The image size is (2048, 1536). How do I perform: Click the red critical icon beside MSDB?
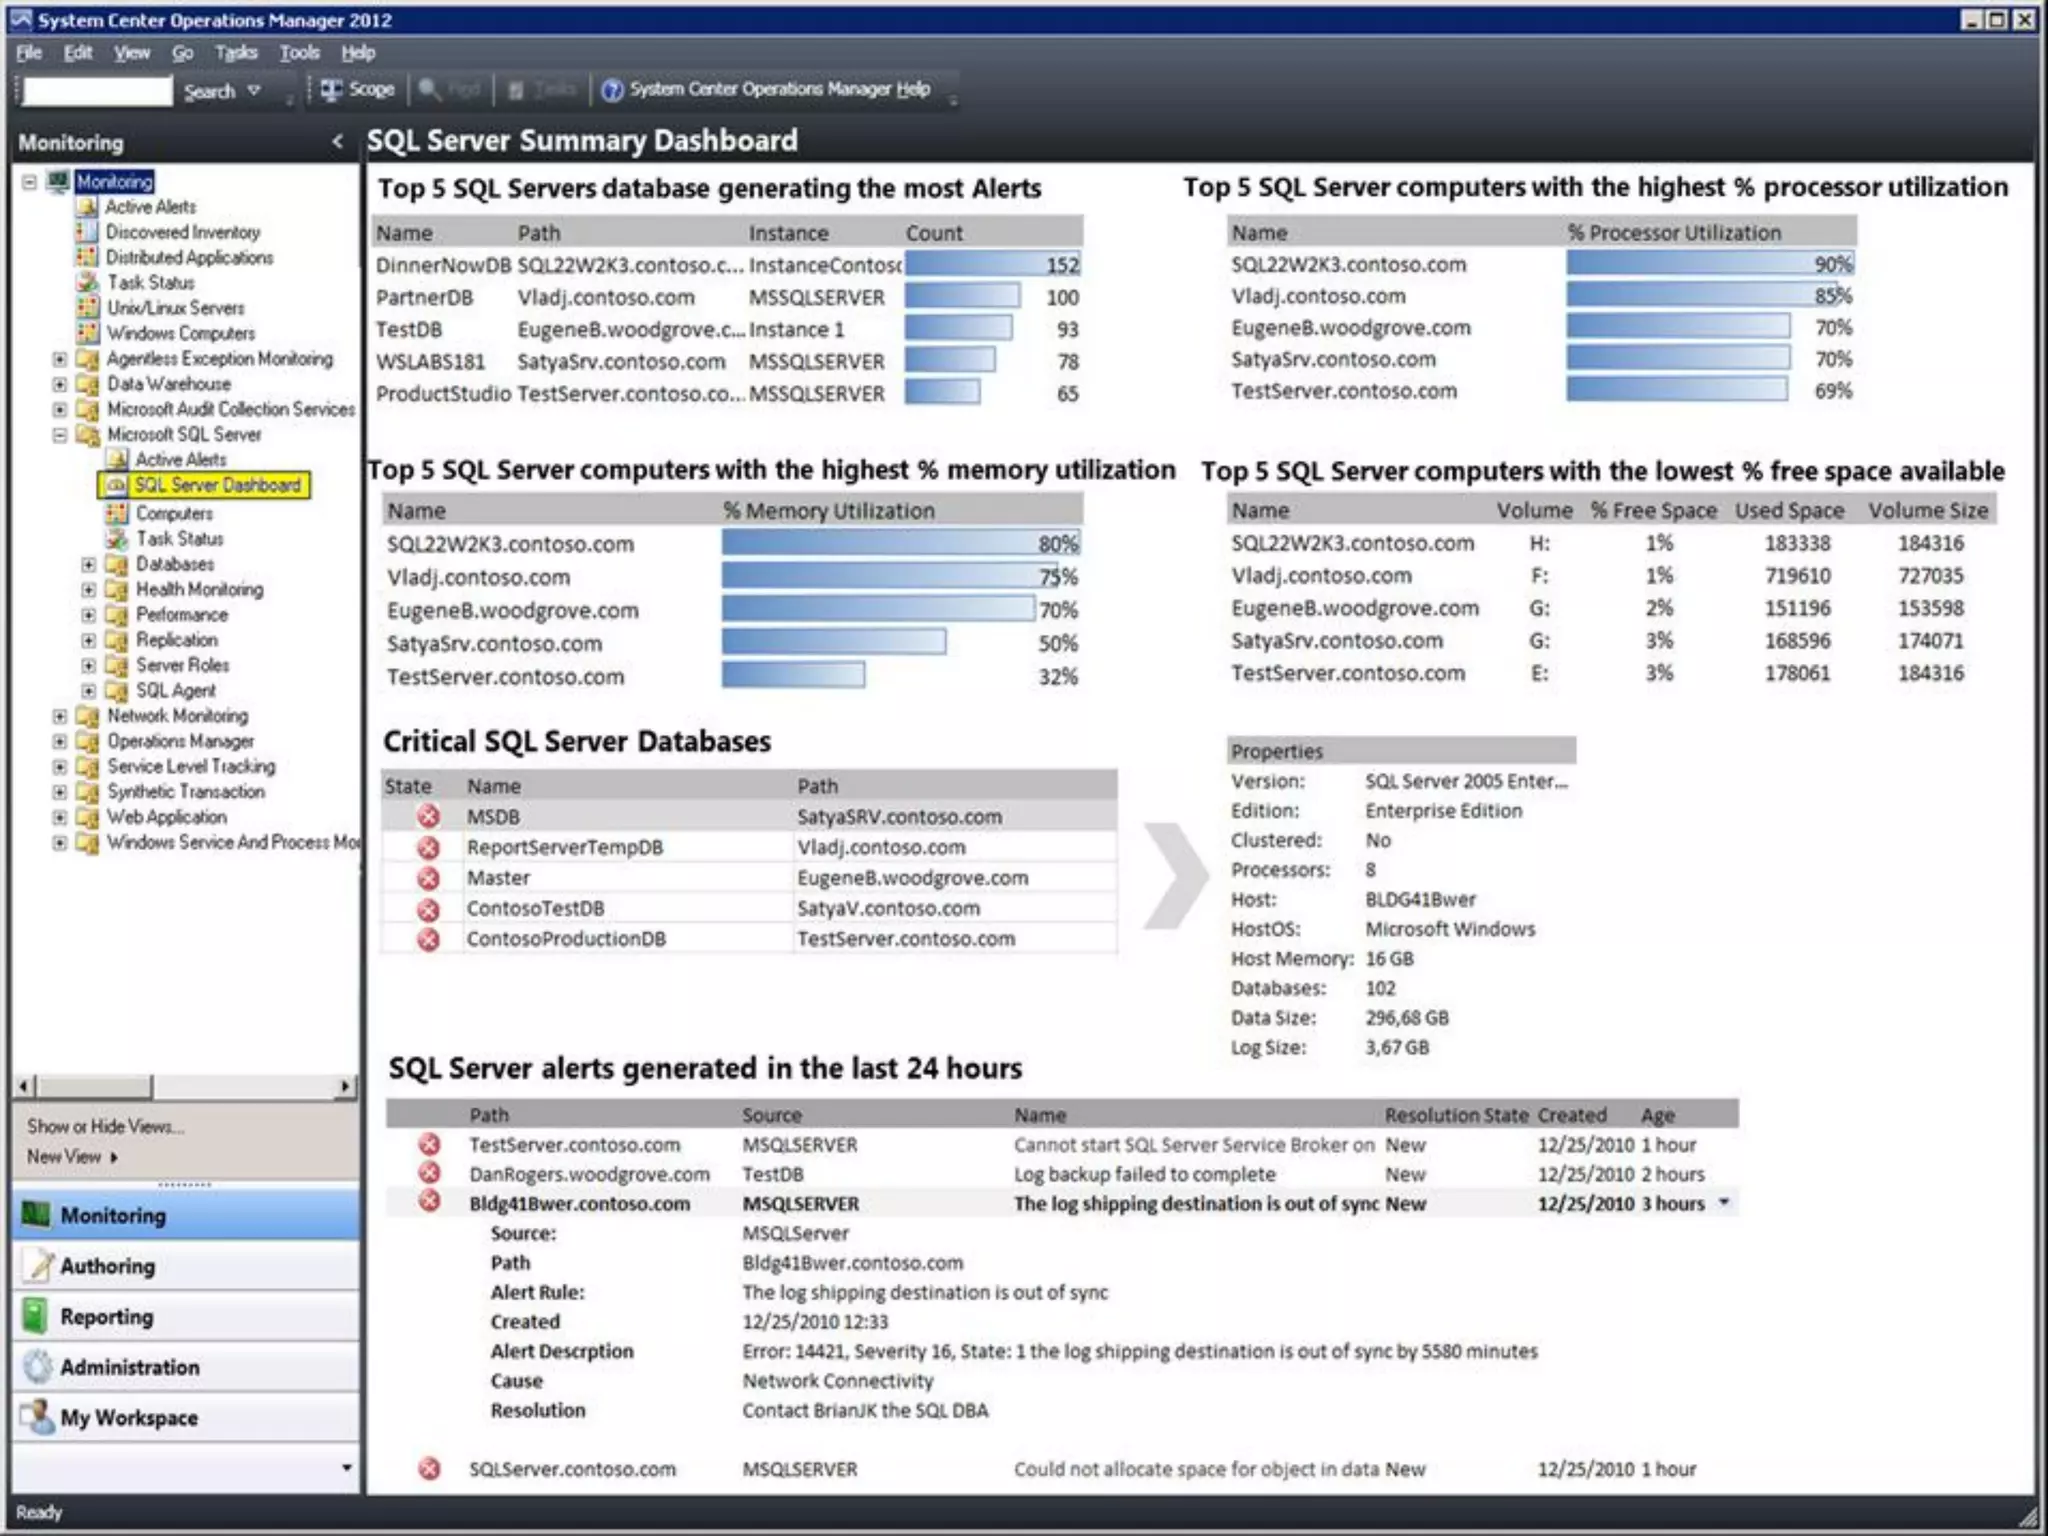(x=429, y=816)
